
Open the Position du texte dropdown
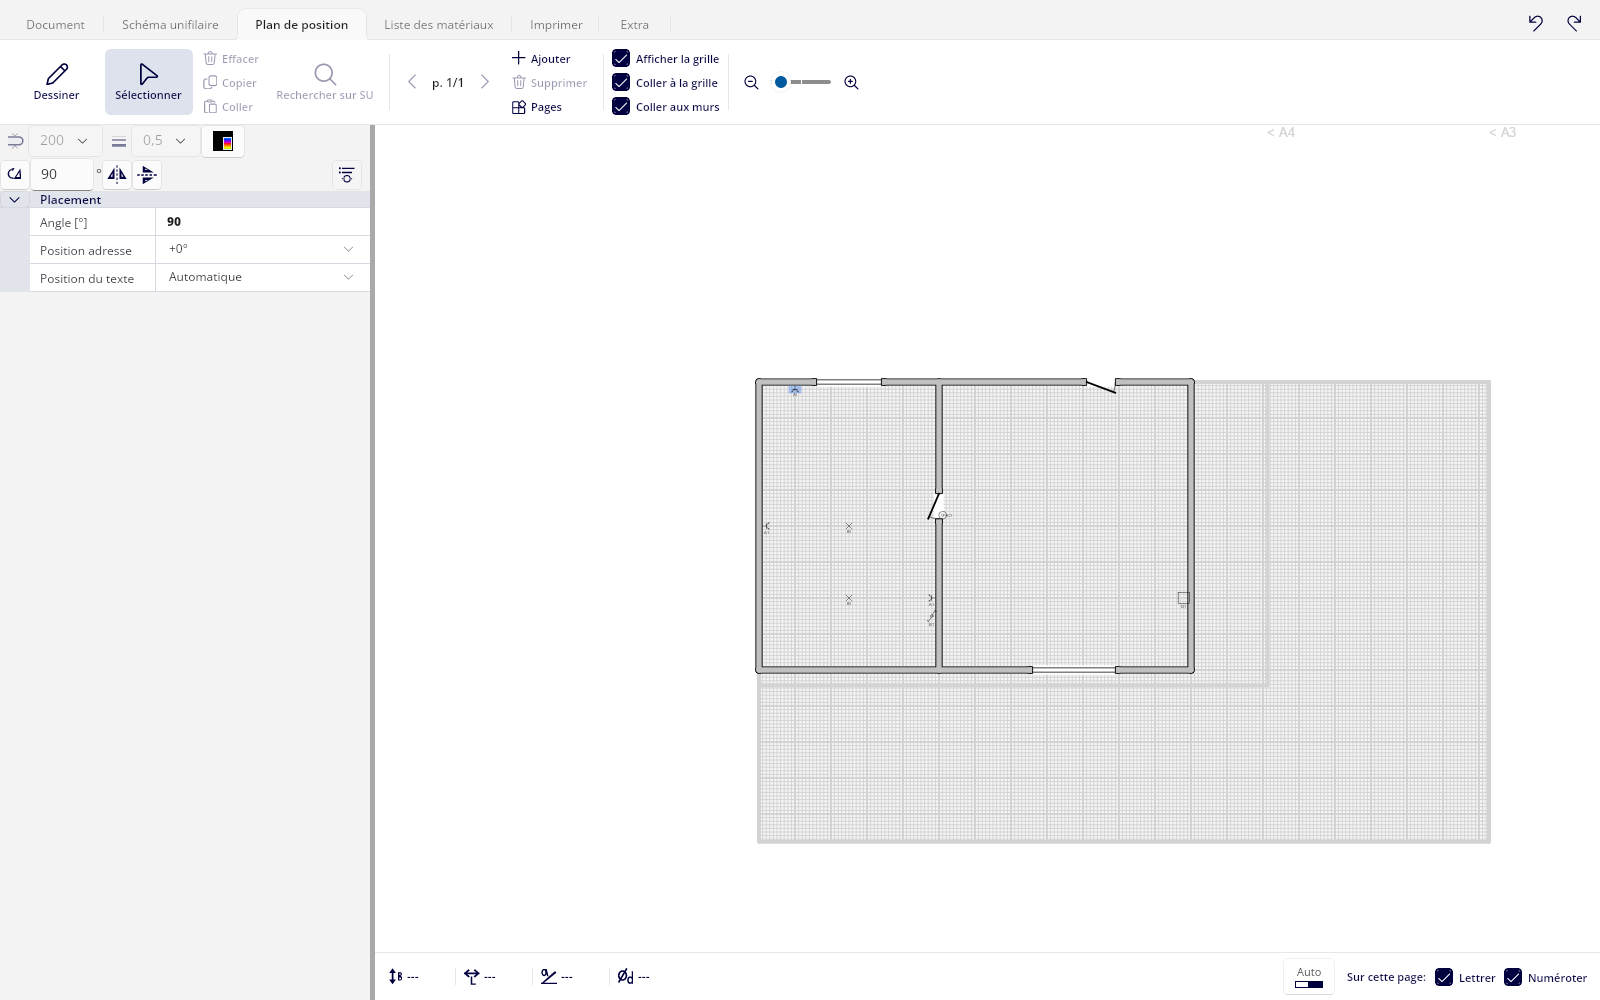pos(262,277)
